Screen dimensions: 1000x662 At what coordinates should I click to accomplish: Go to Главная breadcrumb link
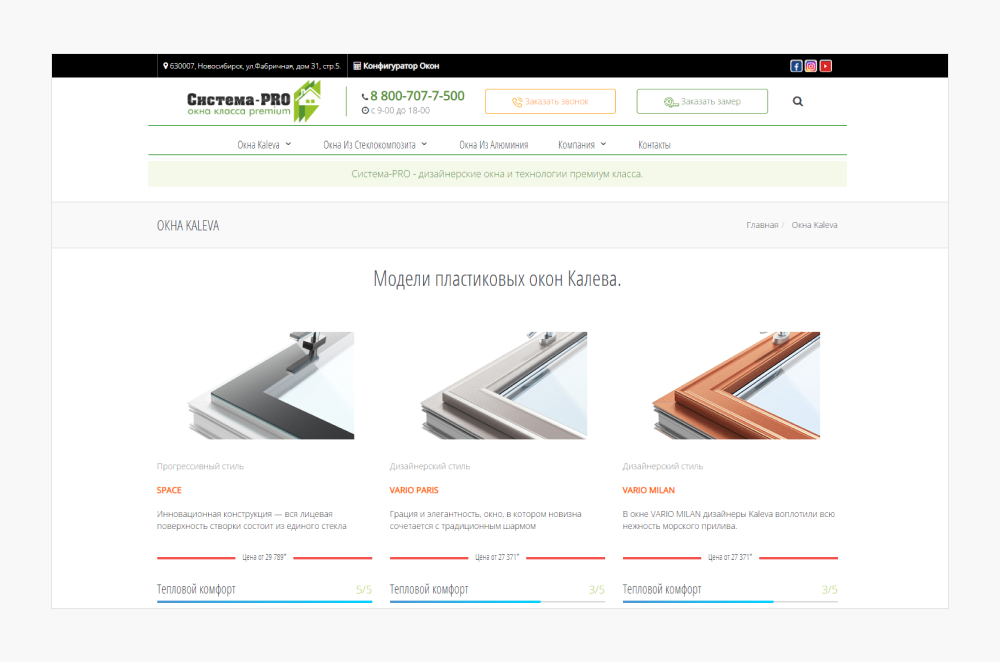762,225
